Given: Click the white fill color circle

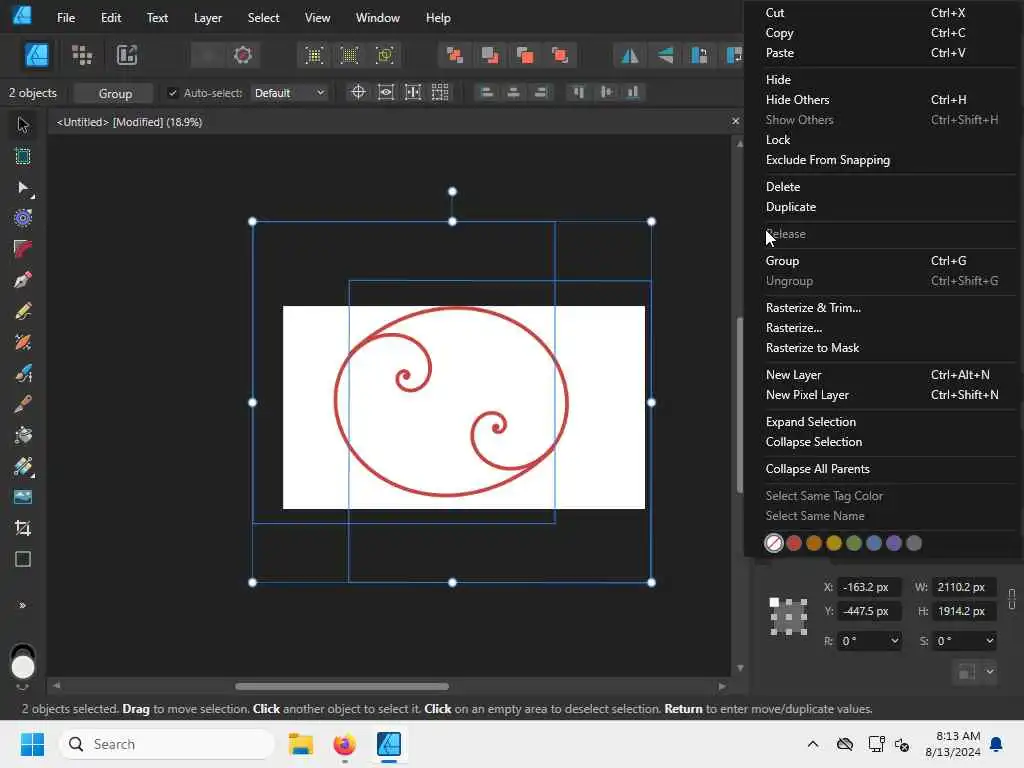Looking at the screenshot, I should 23,667.
